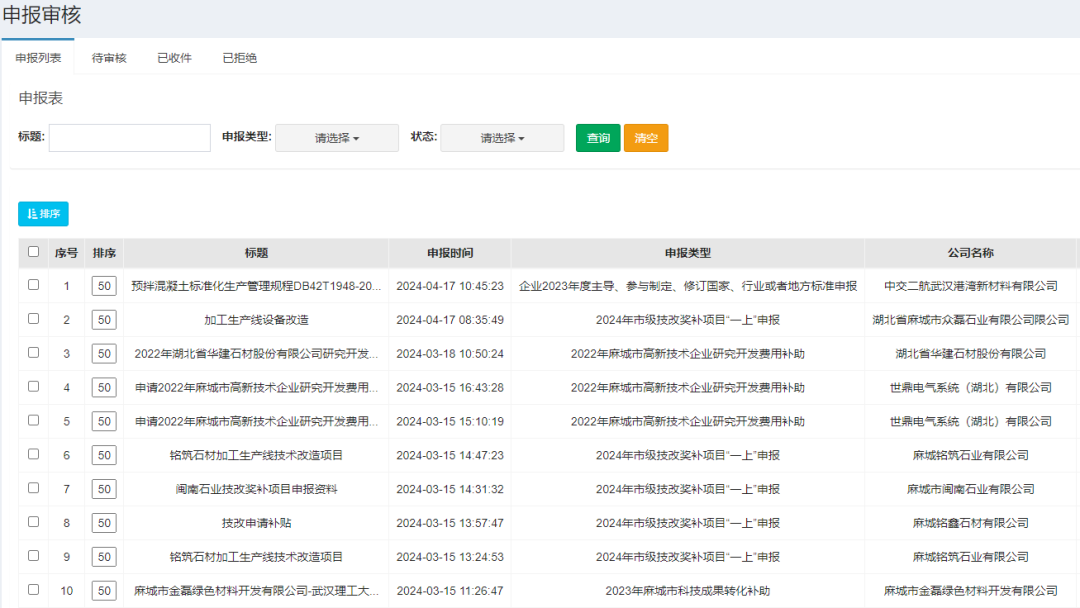This screenshot has width=1080, height=608.
Task: Expand the 请选择 selector next to 申报类型
Action: [336, 137]
